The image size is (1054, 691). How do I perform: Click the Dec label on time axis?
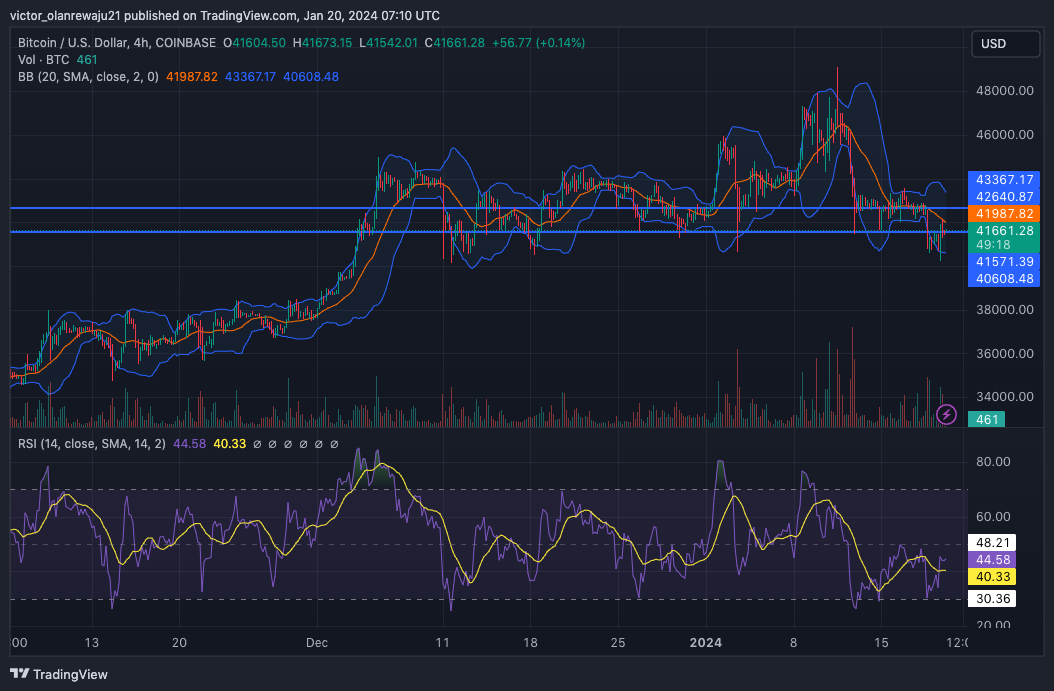click(x=317, y=643)
